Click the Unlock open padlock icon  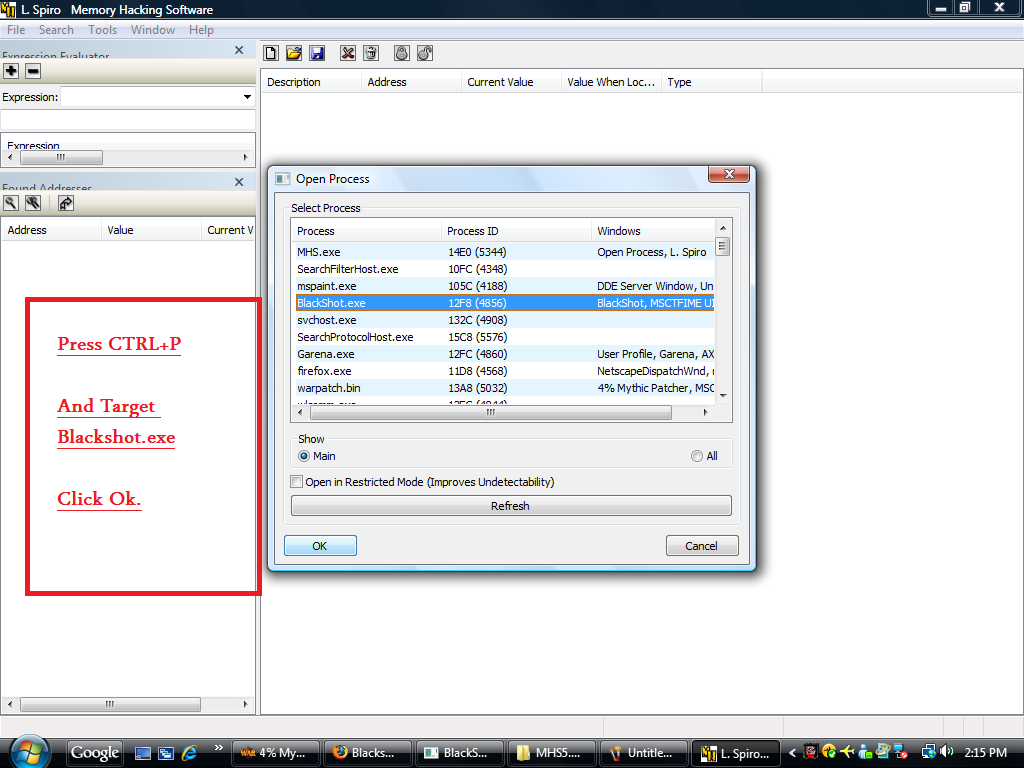click(425, 54)
